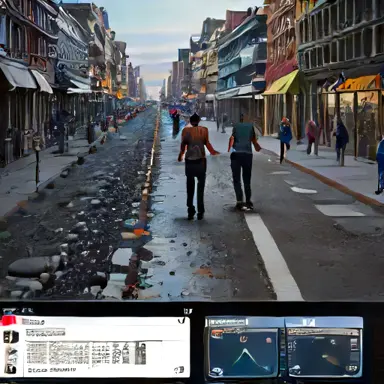
Task: Click the vehicle icon at the left map's bottom-left
Action: pyautogui.click(x=217, y=371)
